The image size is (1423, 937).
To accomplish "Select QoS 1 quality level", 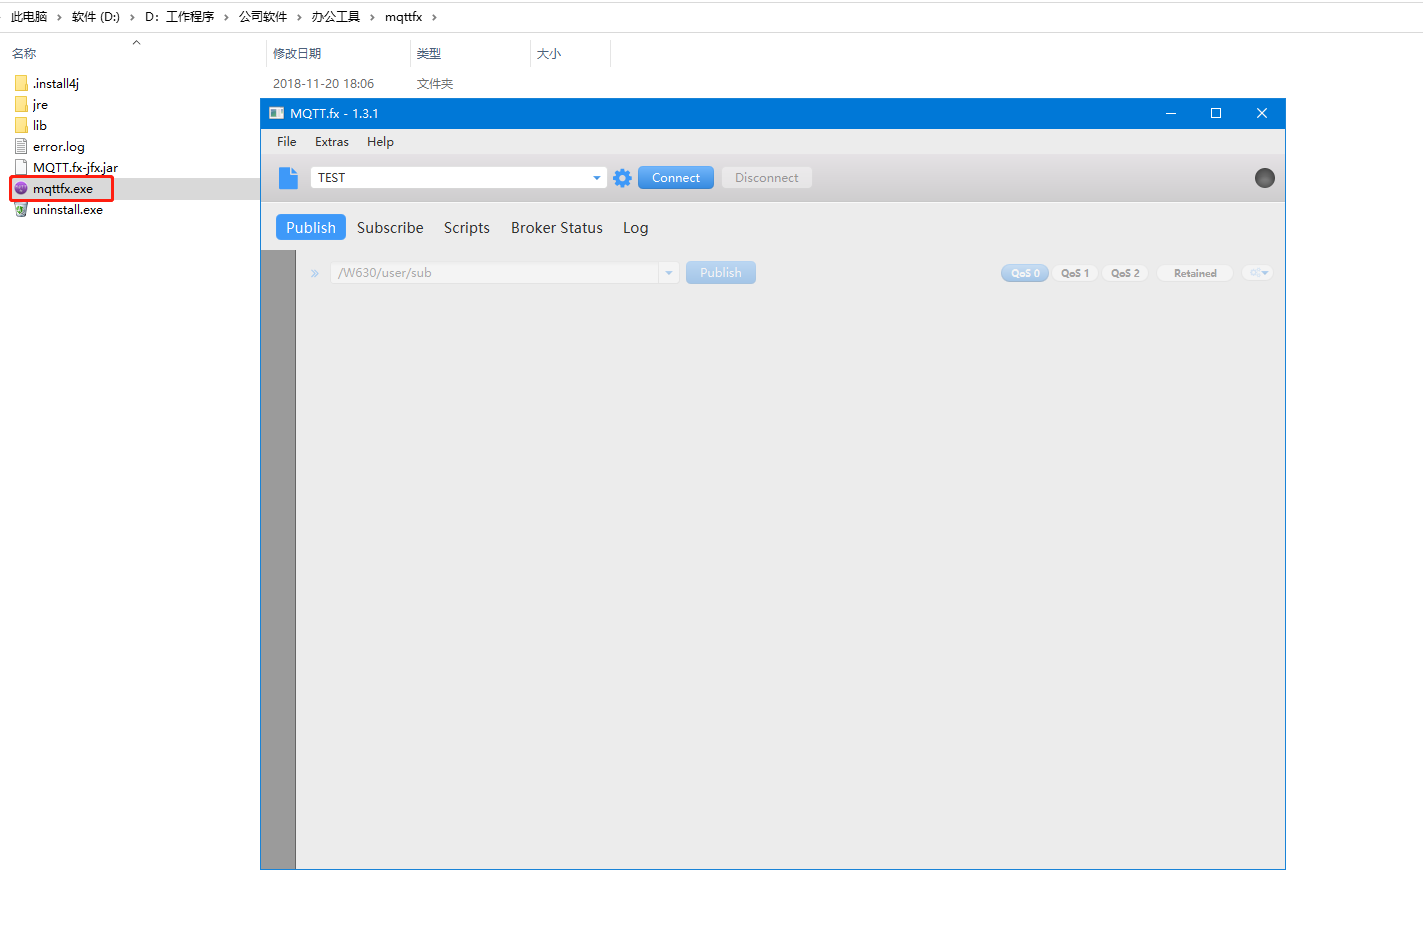I will click(x=1075, y=273).
